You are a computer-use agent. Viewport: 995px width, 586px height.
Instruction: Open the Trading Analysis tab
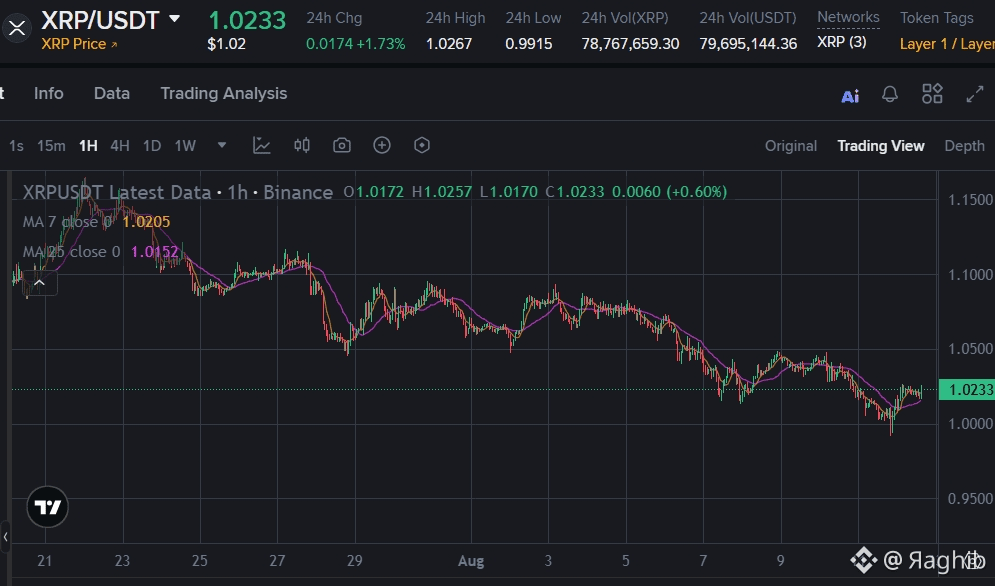tap(223, 93)
